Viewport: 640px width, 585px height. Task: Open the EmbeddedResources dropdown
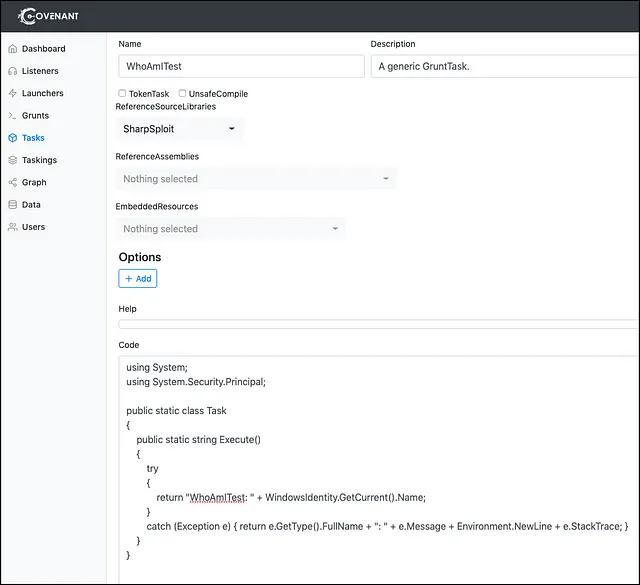[231, 229]
